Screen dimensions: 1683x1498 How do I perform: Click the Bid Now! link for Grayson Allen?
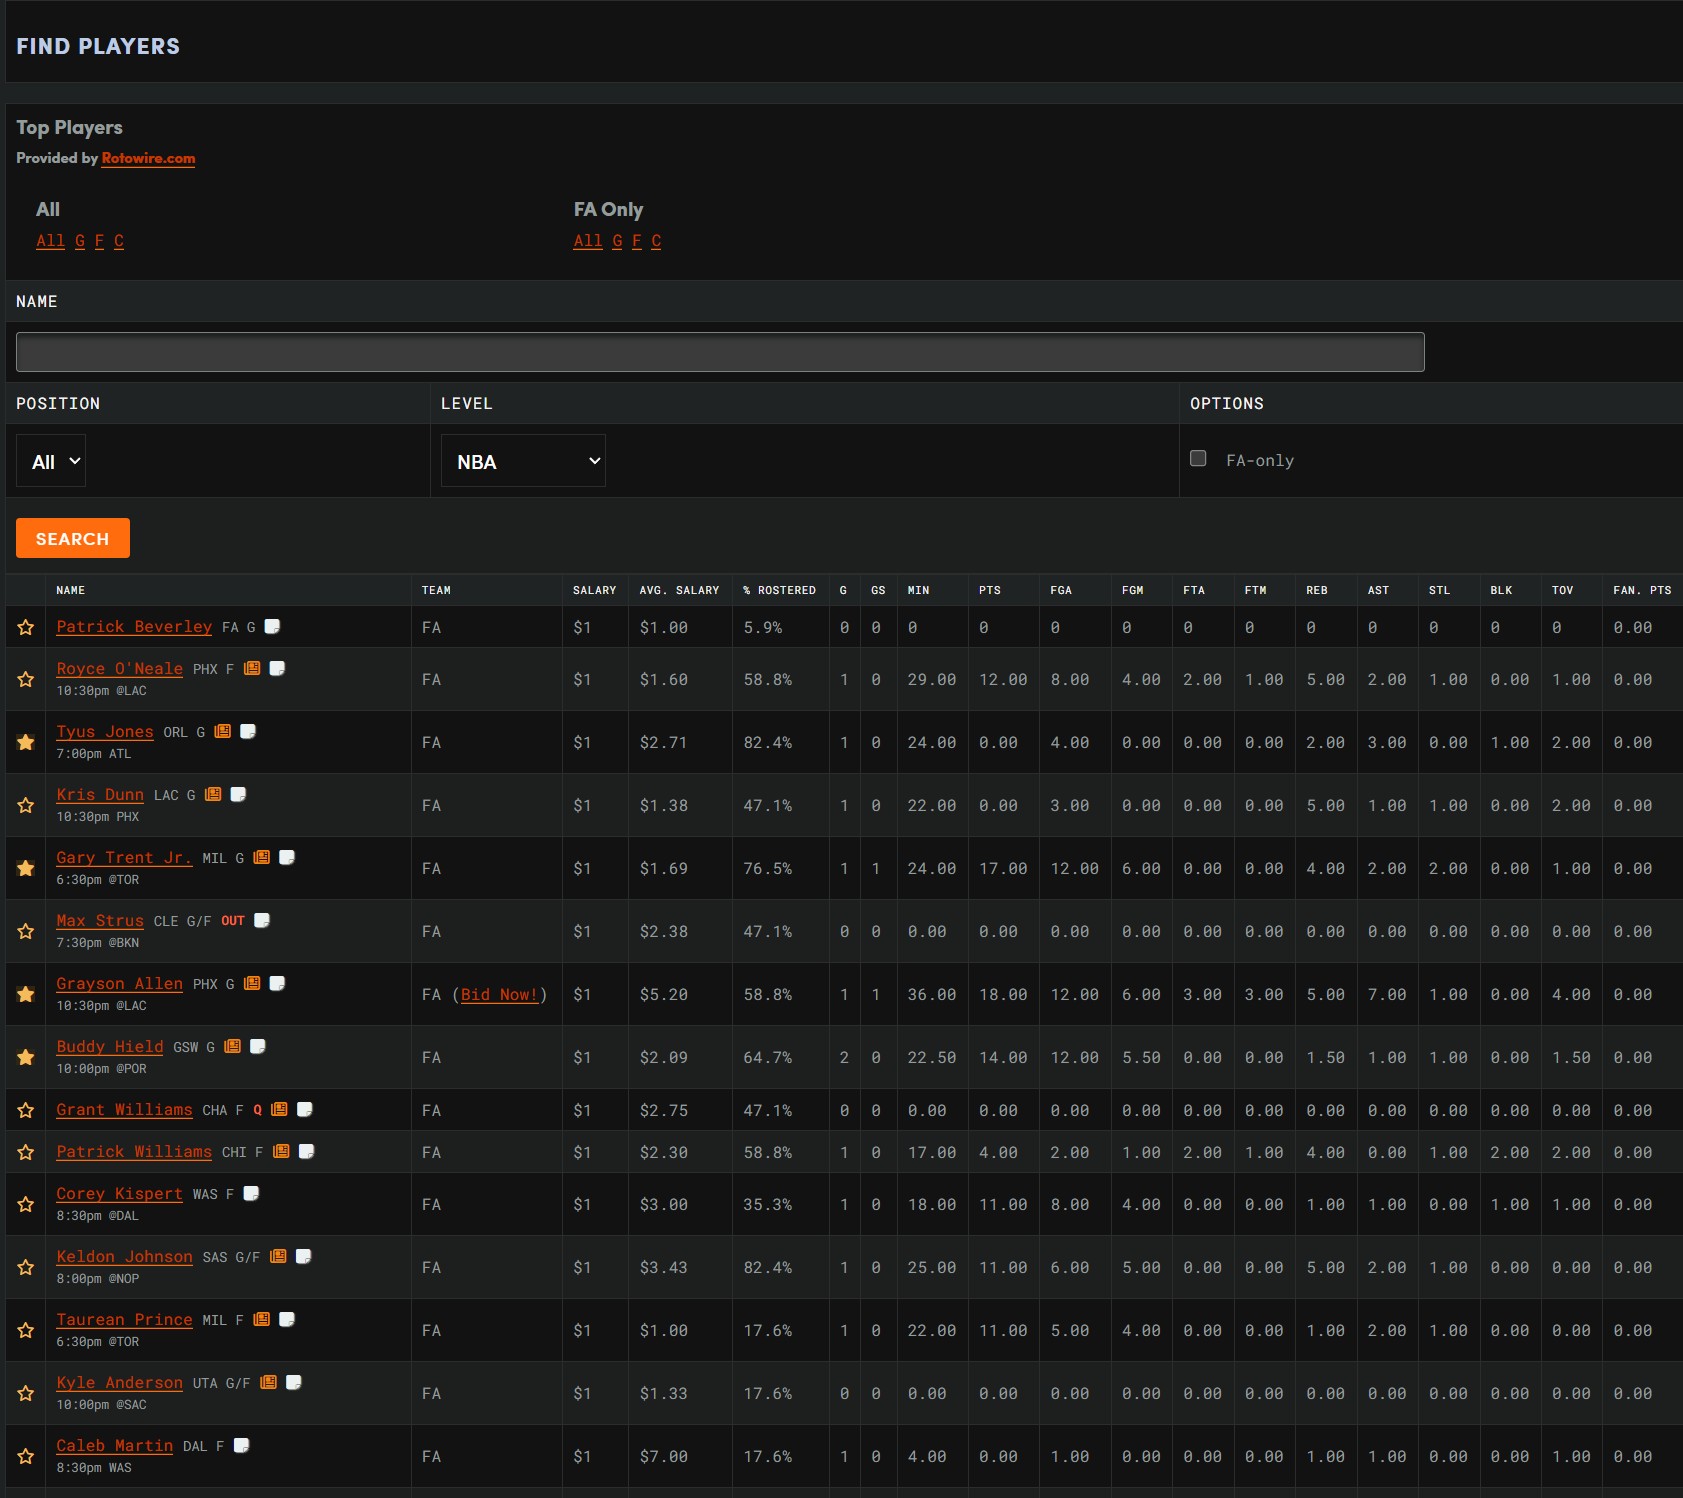coord(499,994)
